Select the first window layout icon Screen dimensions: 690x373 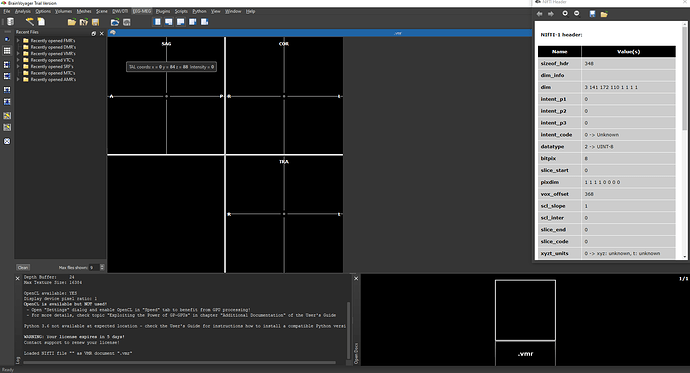point(158,22)
